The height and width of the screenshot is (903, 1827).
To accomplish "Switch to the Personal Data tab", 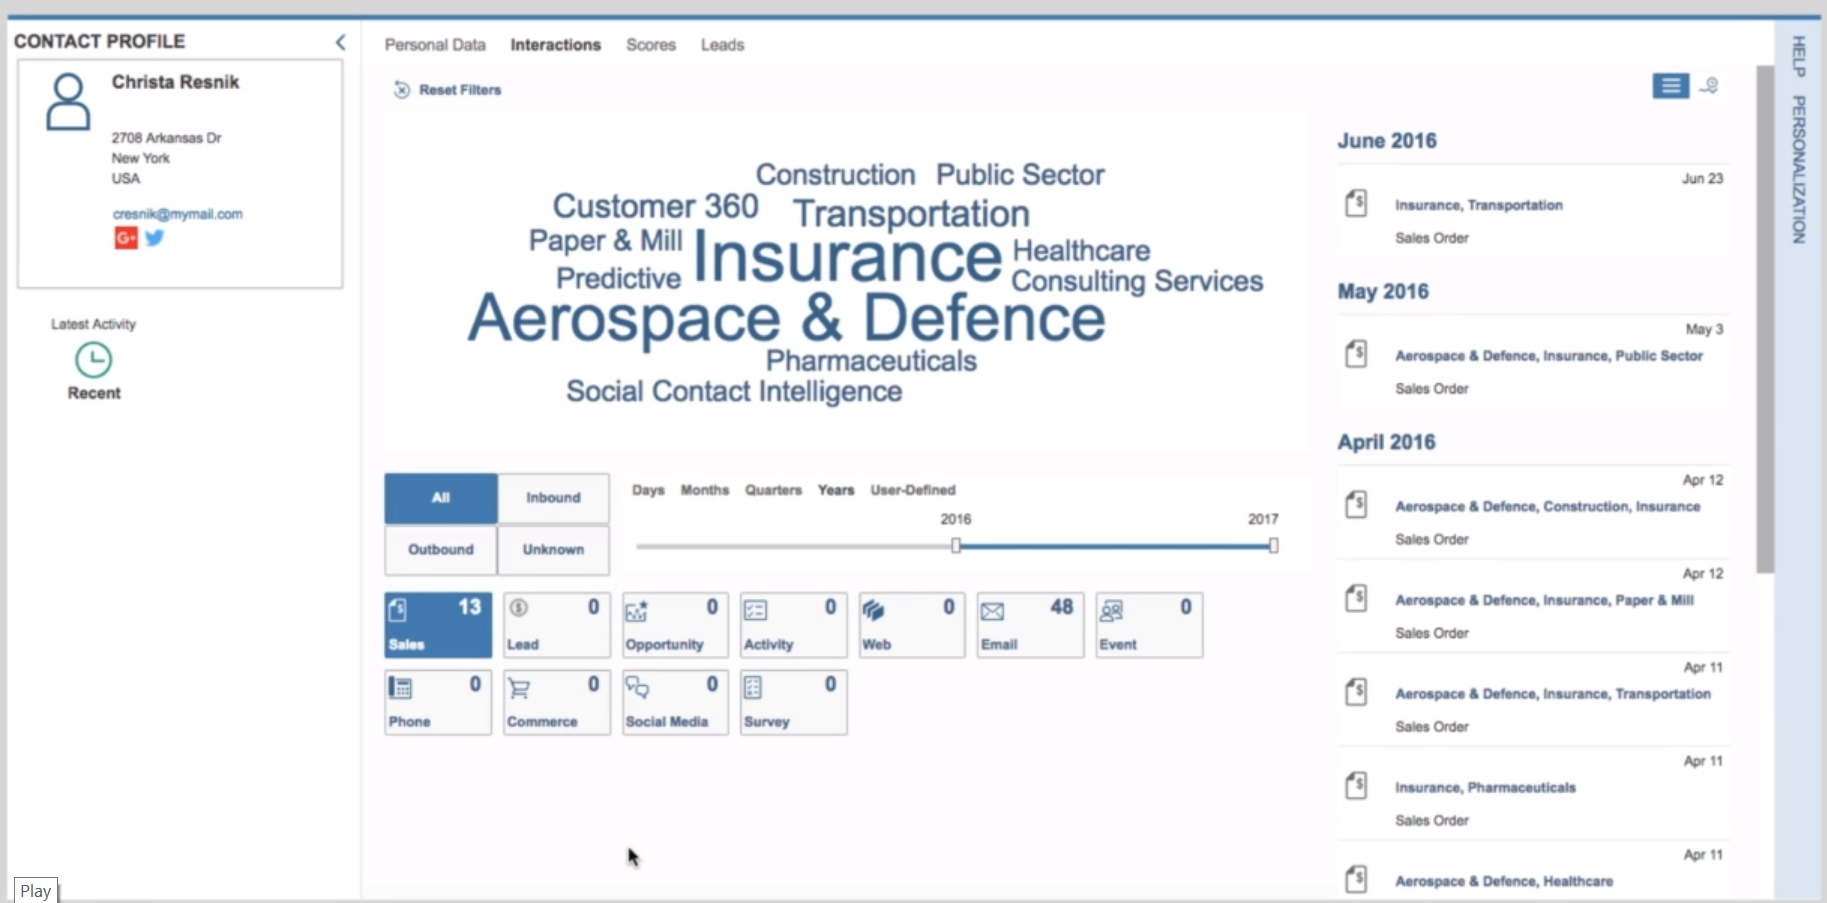I will tap(435, 45).
